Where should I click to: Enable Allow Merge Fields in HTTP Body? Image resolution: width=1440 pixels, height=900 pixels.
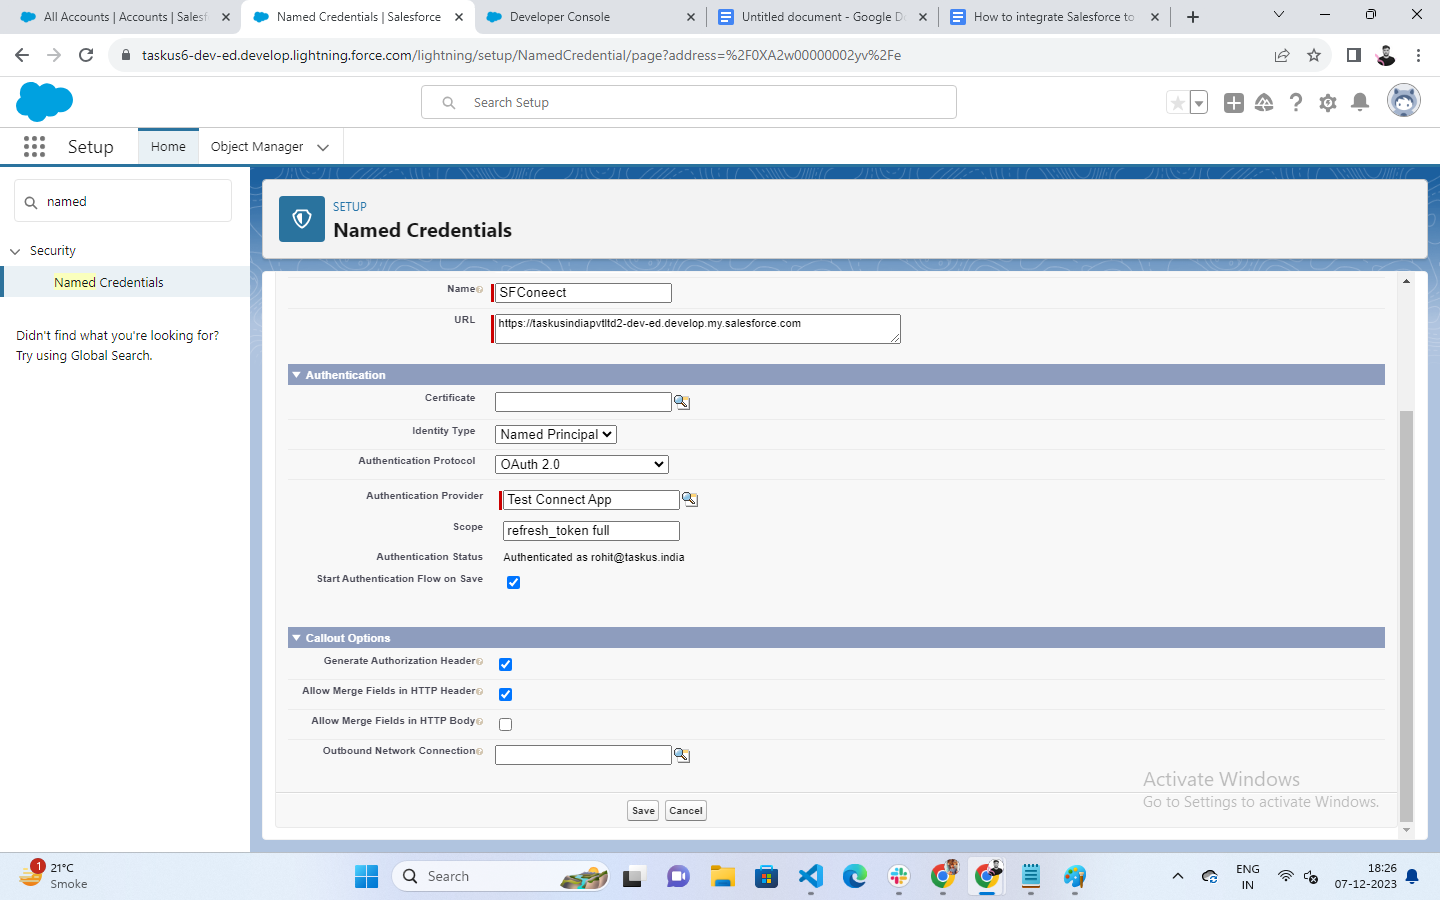point(505,725)
